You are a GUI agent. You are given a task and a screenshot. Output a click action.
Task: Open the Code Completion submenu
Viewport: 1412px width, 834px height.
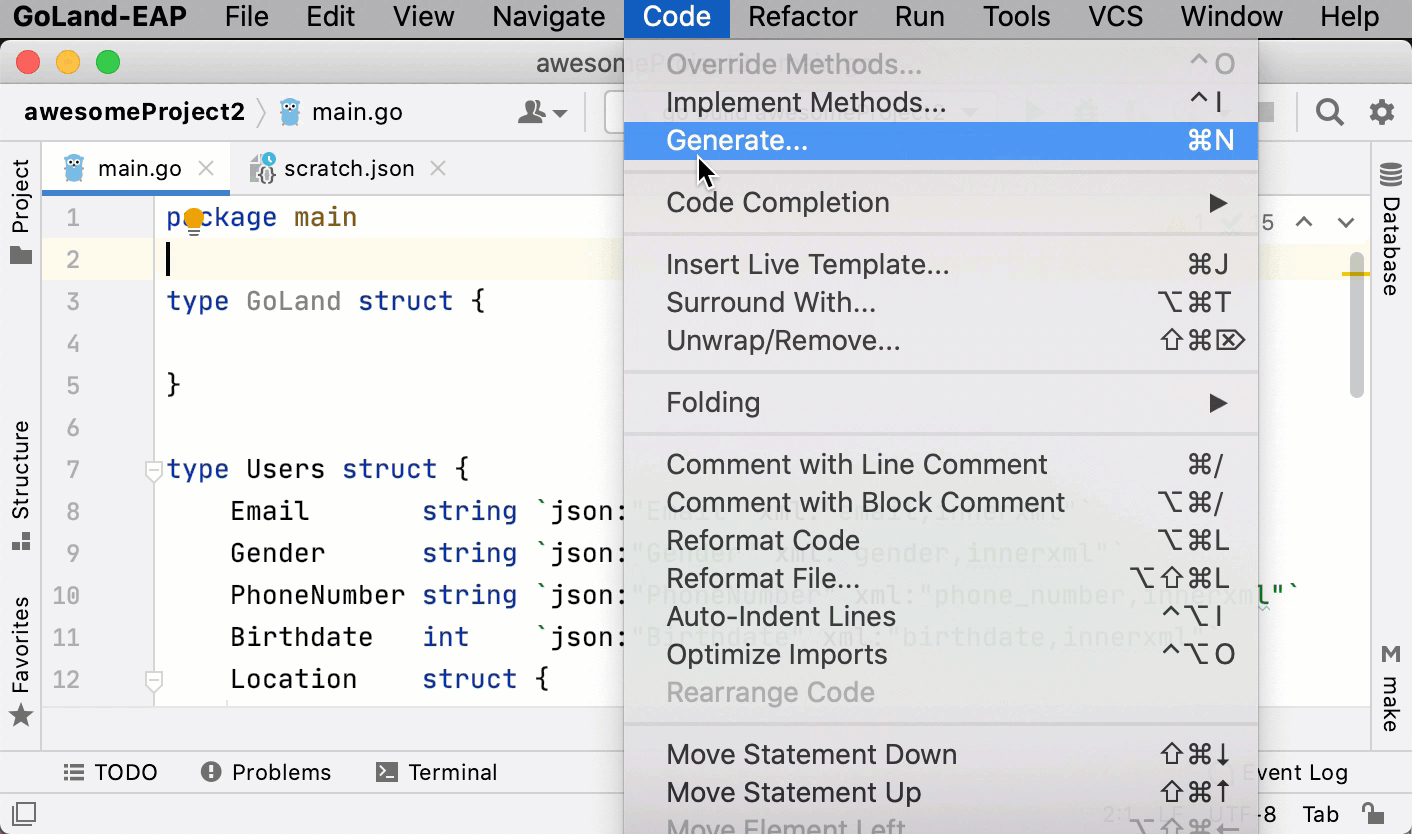(x=778, y=202)
